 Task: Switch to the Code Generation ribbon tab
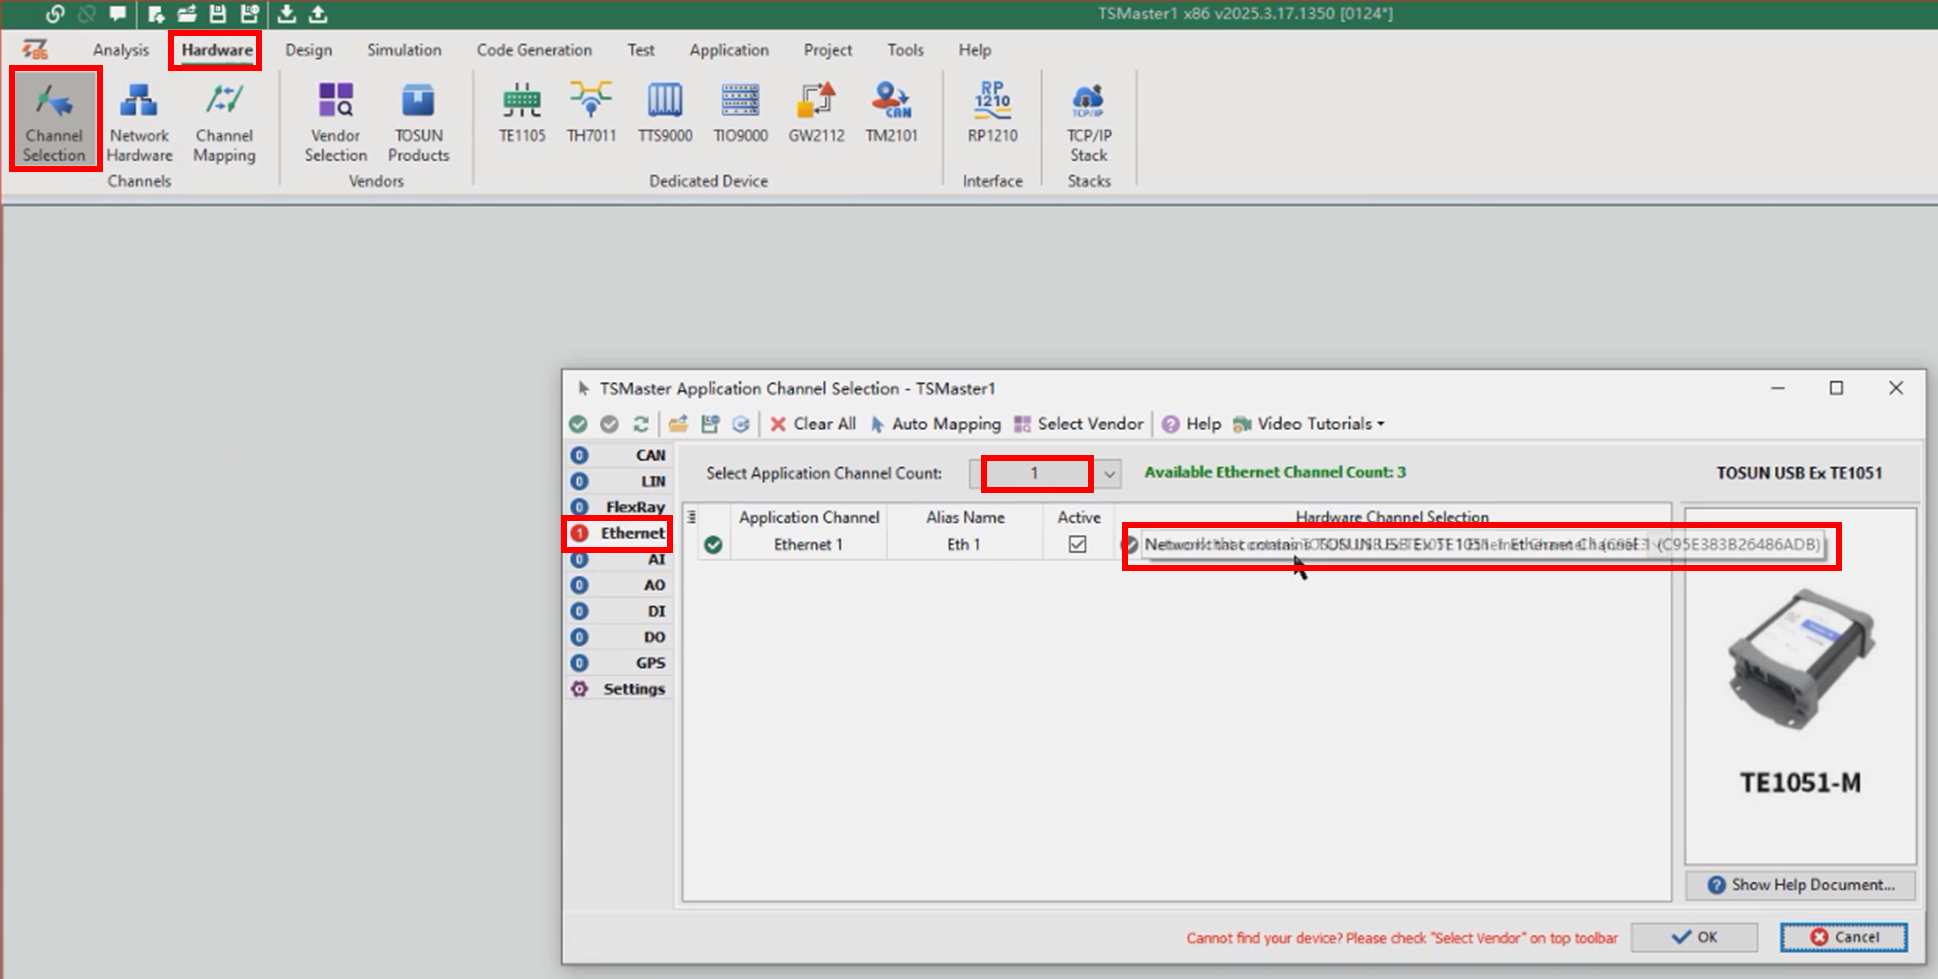(534, 50)
